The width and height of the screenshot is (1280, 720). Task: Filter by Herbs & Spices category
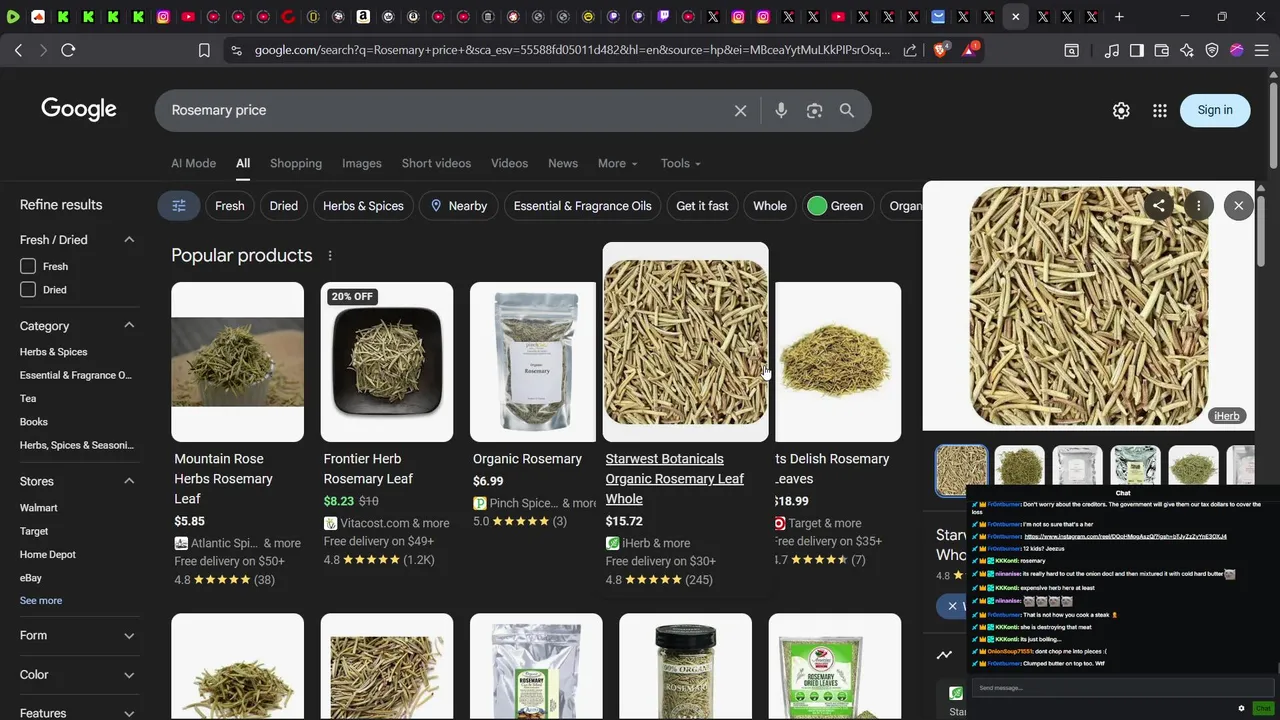click(54, 352)
